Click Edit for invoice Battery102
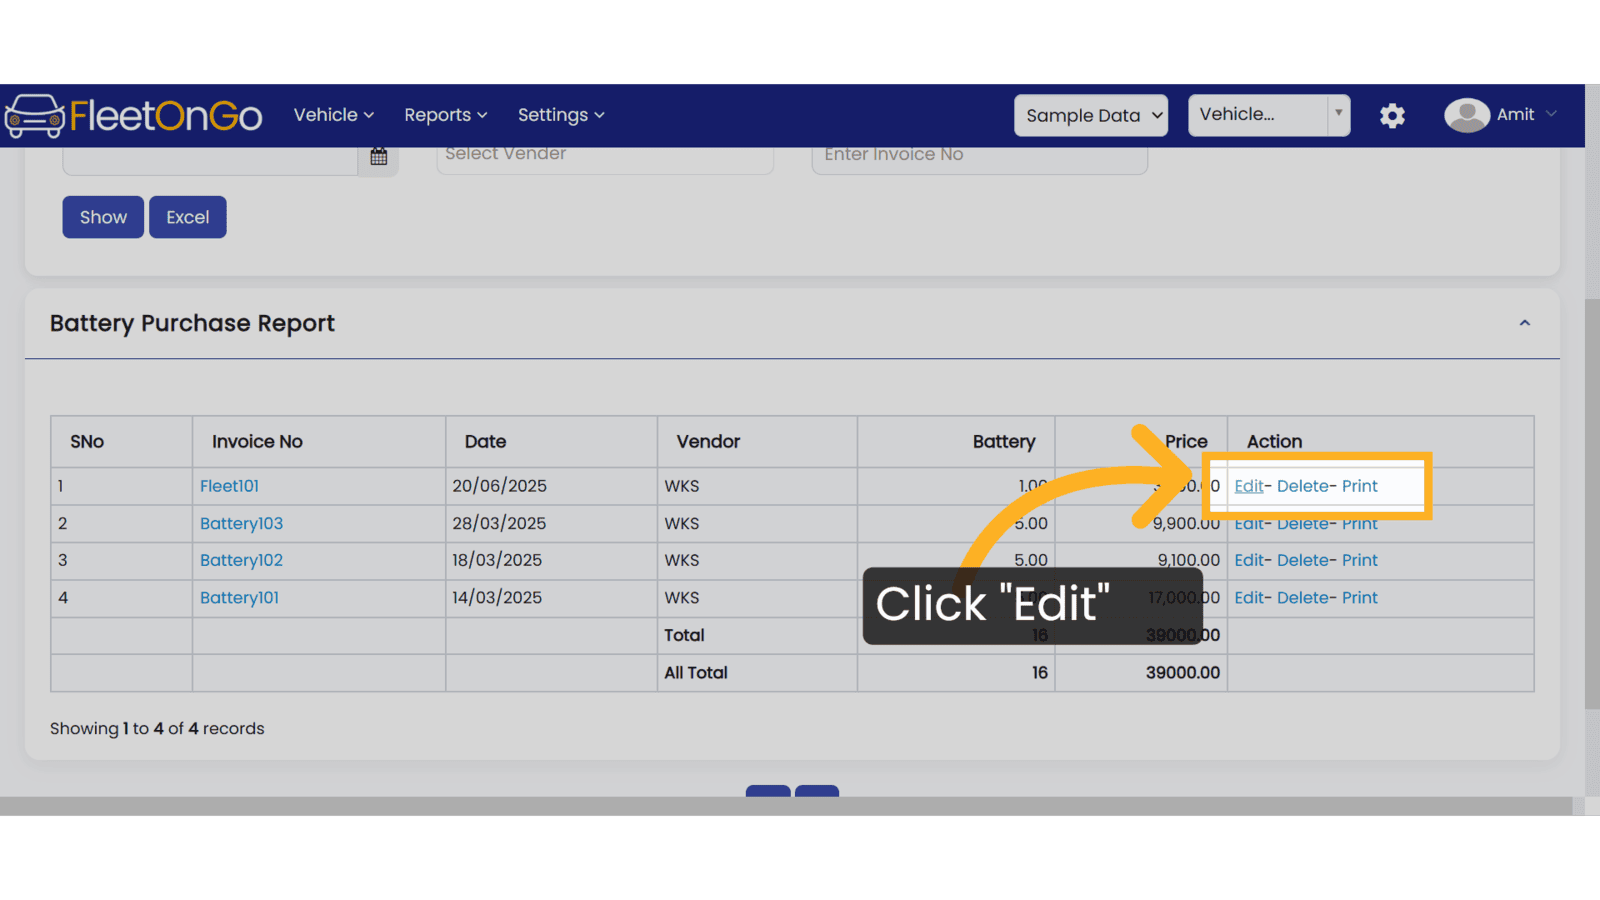The width and height of the screenshot is (1600, 900). [x=1248, y=560]
